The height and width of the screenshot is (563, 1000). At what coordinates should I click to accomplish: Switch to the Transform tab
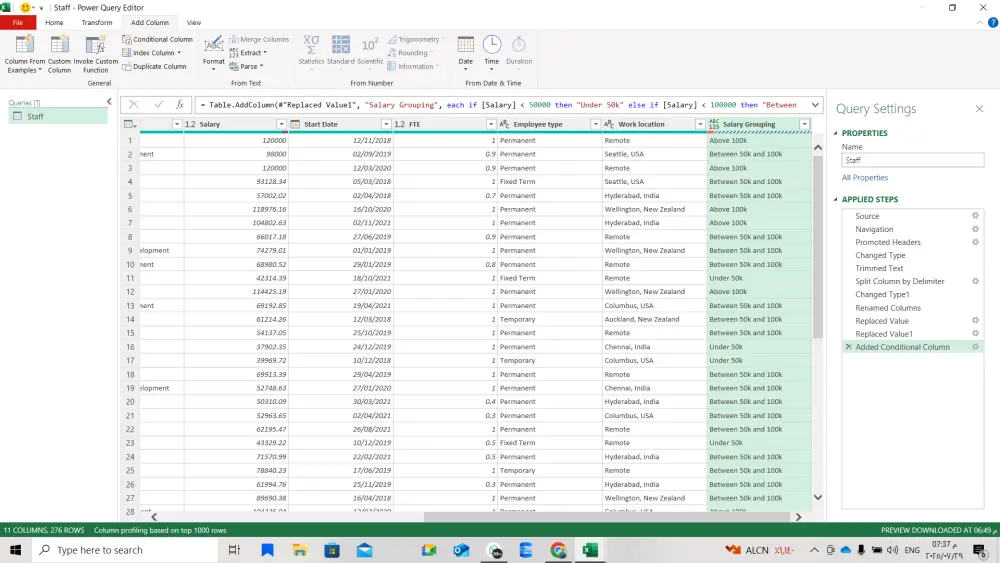coord(97,22)
